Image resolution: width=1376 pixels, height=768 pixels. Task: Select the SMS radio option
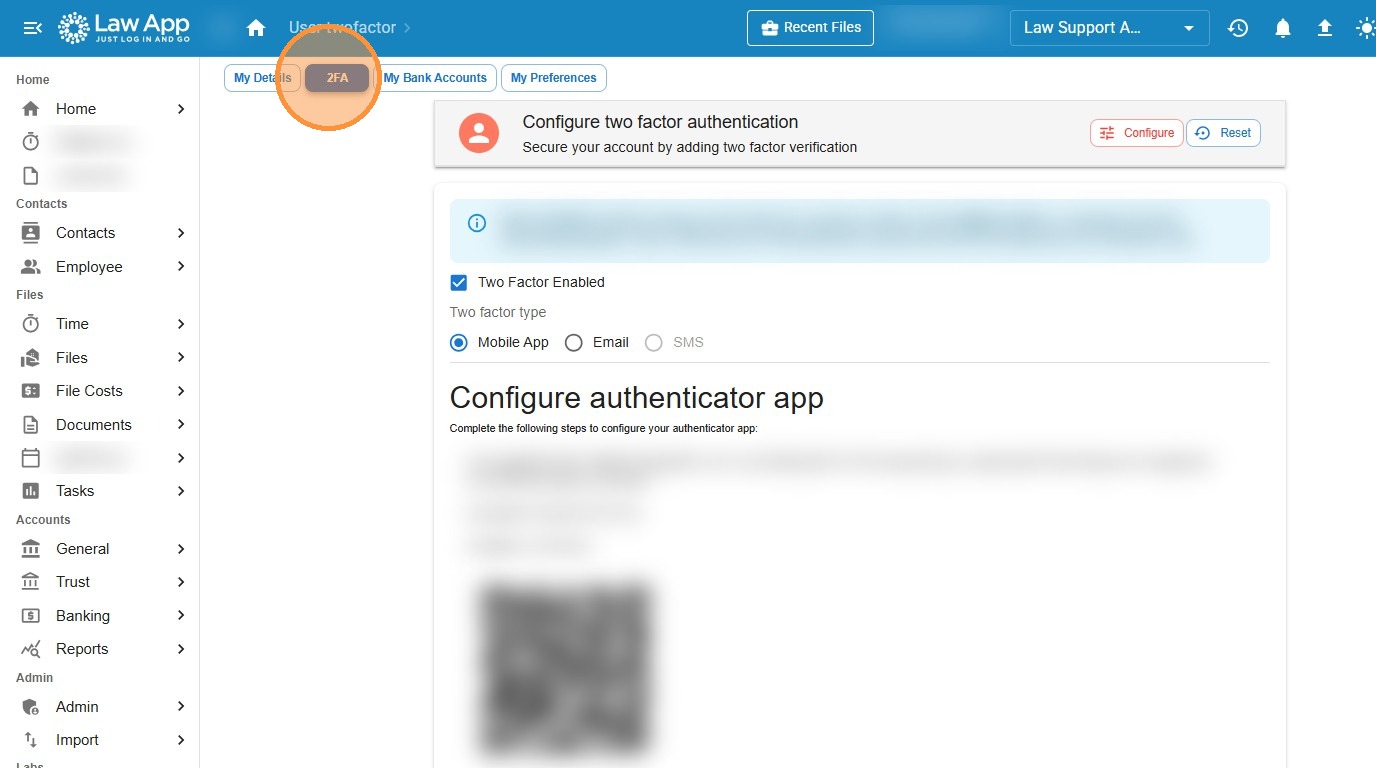click(x=654, y=343)
